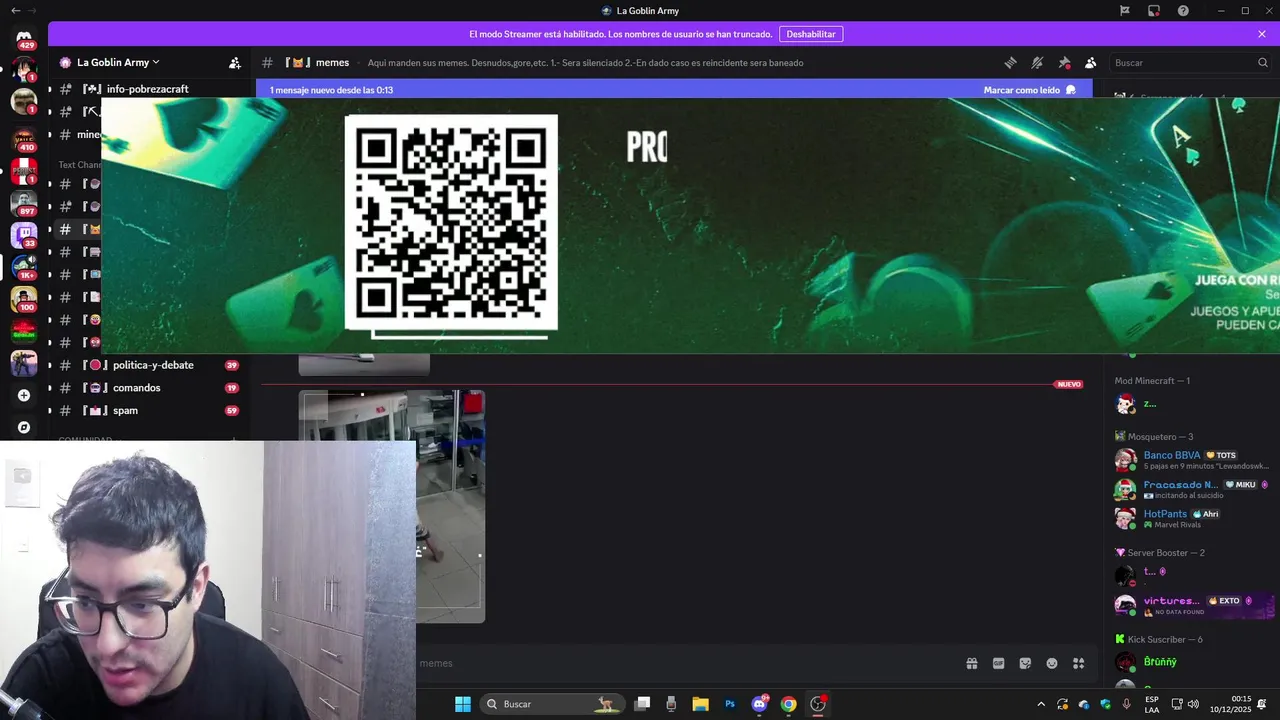Open the comandos channel

[147, 388]
